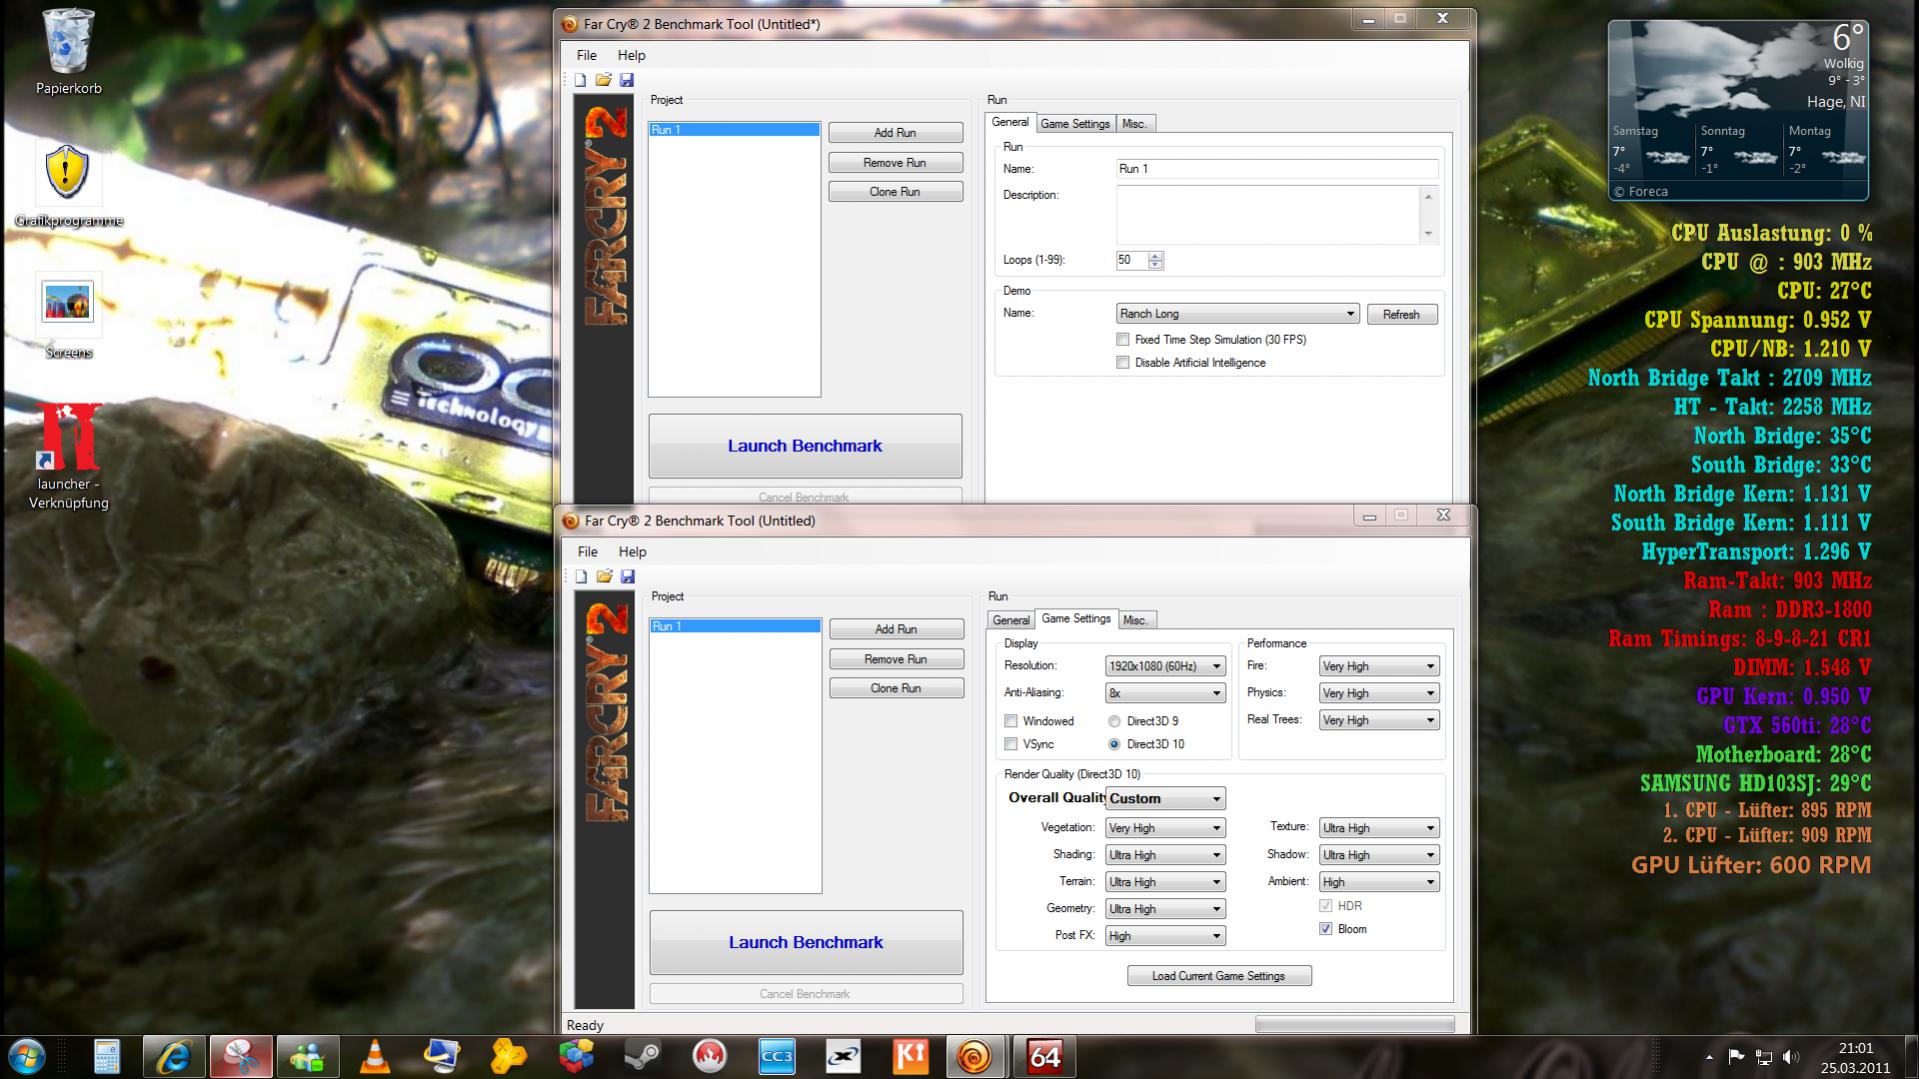1919x1079 pixels.
Task: Select the Direct3D 9 radio button
Action: 1114,721
